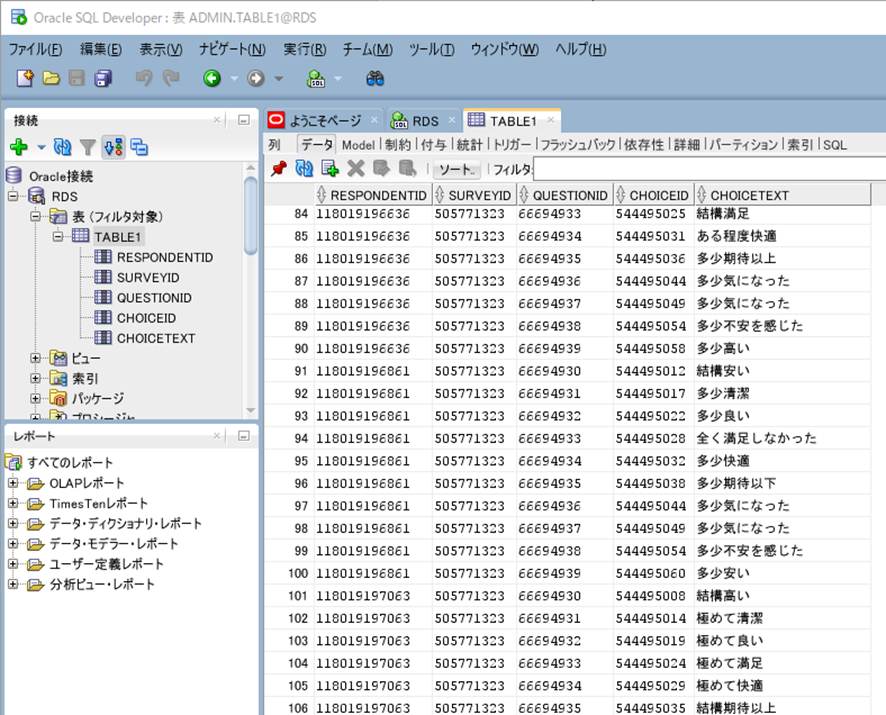This screenshot has width=886, height=715.
Task: Switch to the 制約 tab
Action: pyautogui.click(x=398, y=145)
